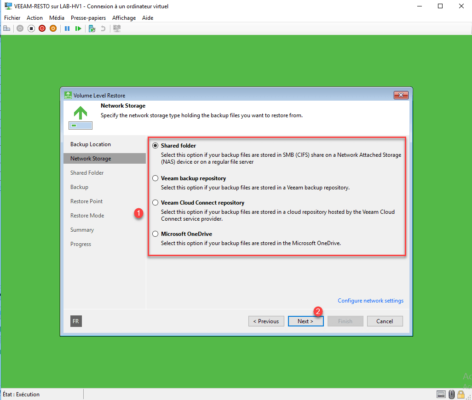Click the FR keyboard layout icon
This screenshot has width=472, height=400.
76,321
